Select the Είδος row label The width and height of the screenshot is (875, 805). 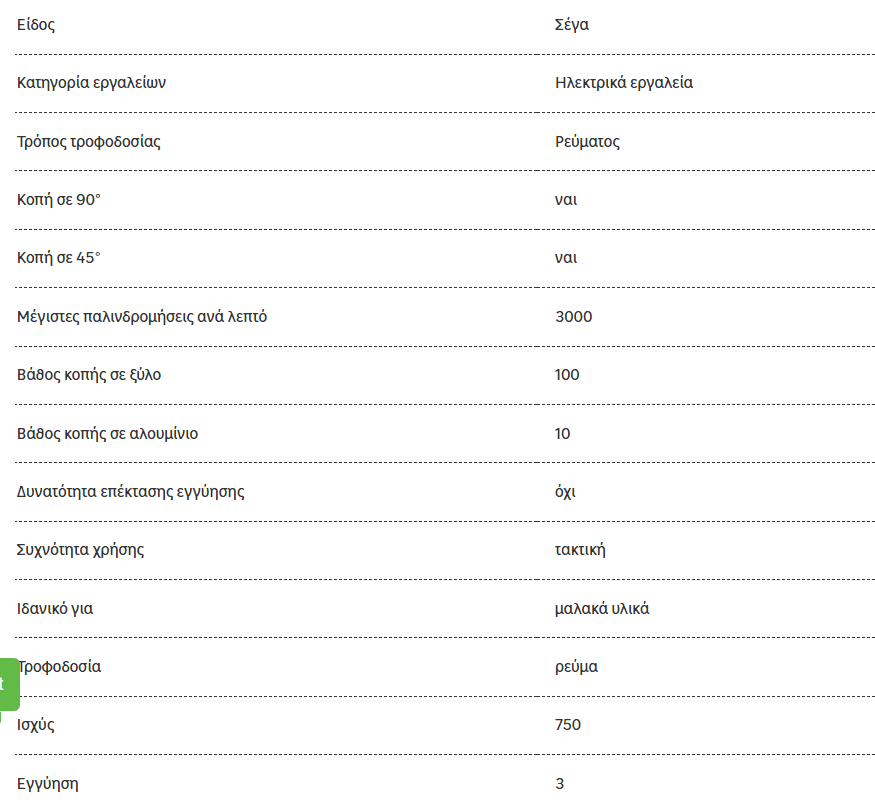pos(36,25)
